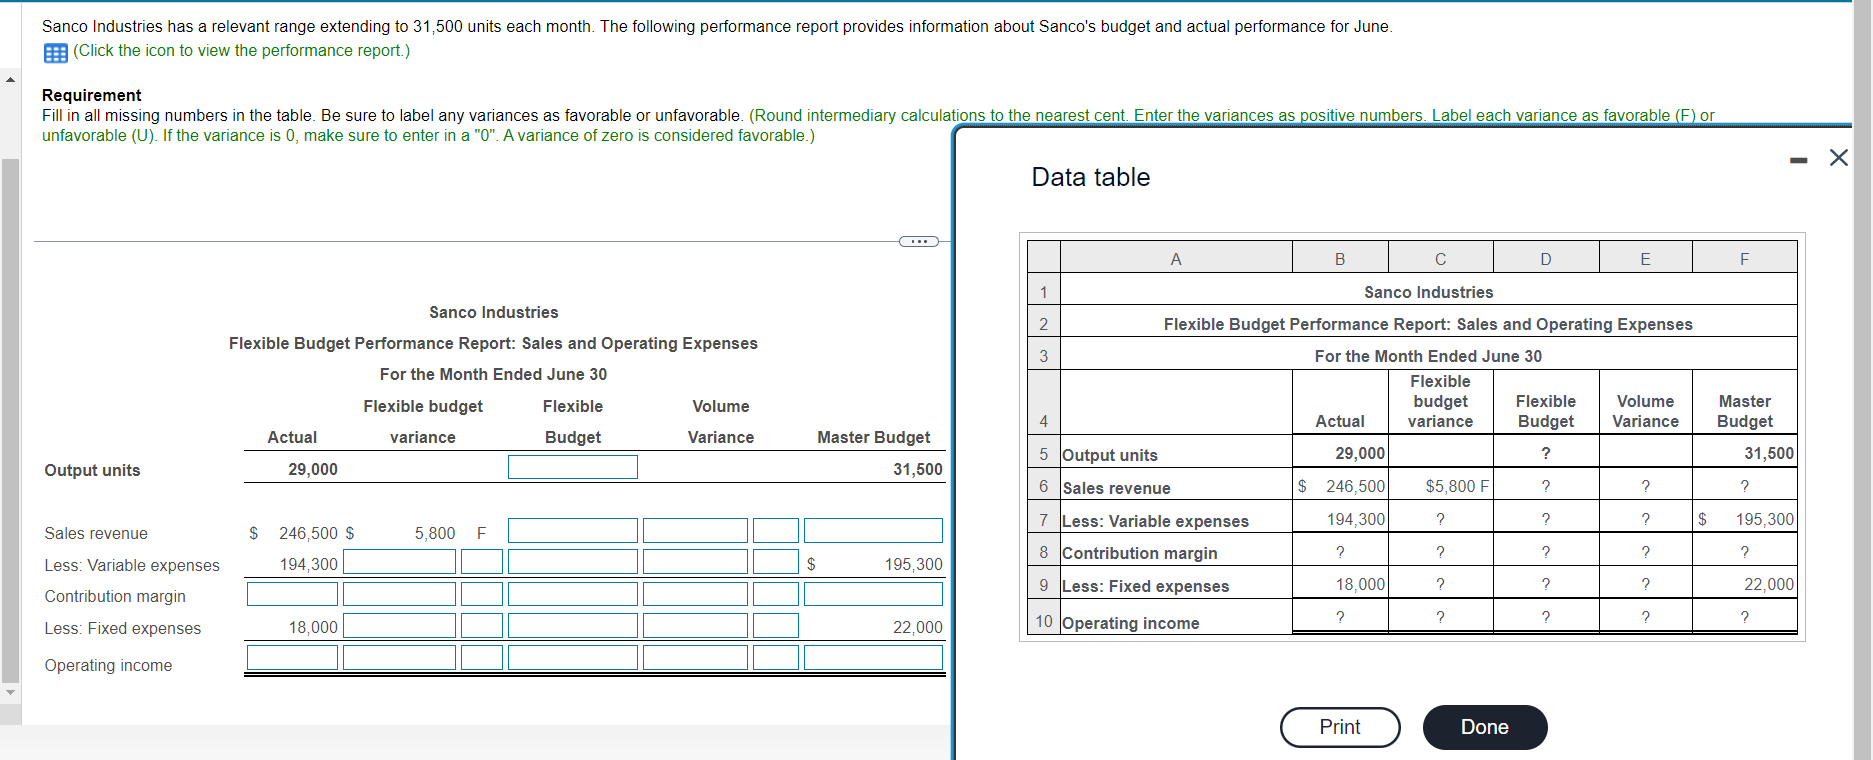Screen dimensions: 1873x760
Task: Select Output units Flexible Budget input
Action: tap(573, 467)
